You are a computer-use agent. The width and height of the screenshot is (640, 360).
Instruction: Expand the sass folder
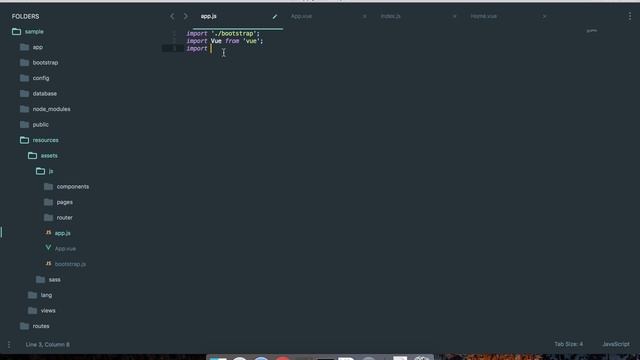(54, 280)
